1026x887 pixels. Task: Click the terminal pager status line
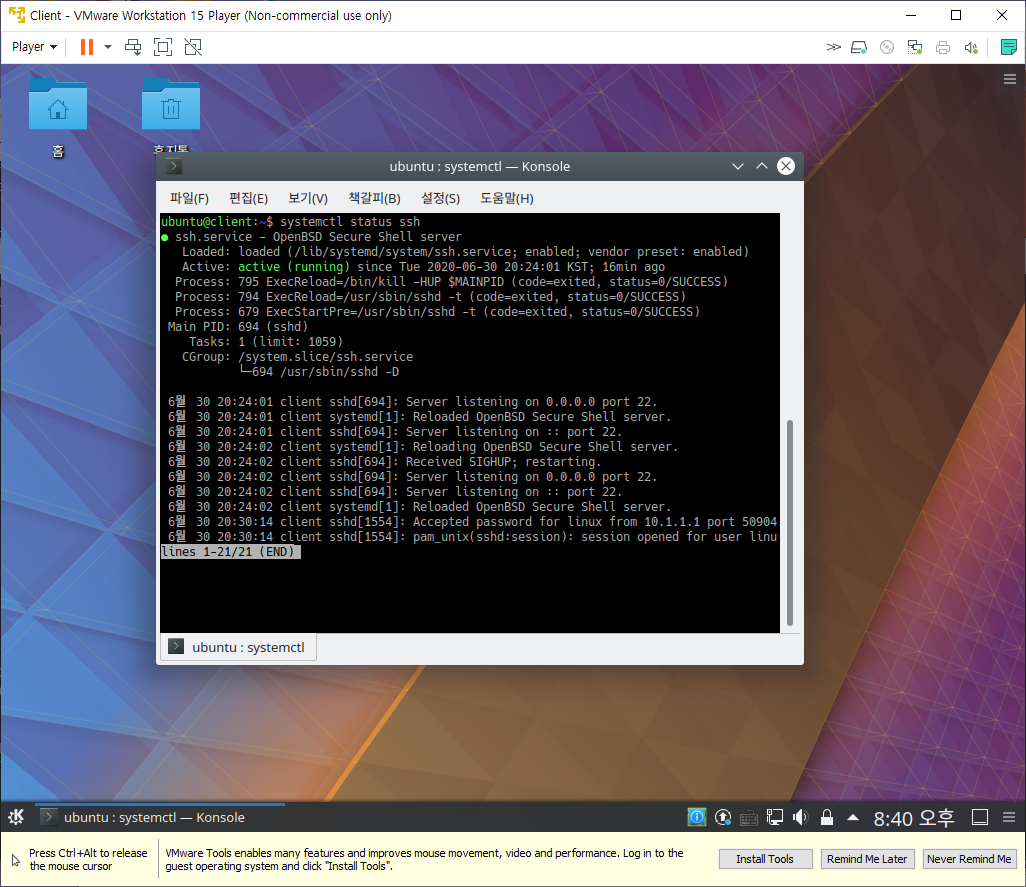[230, 551]
